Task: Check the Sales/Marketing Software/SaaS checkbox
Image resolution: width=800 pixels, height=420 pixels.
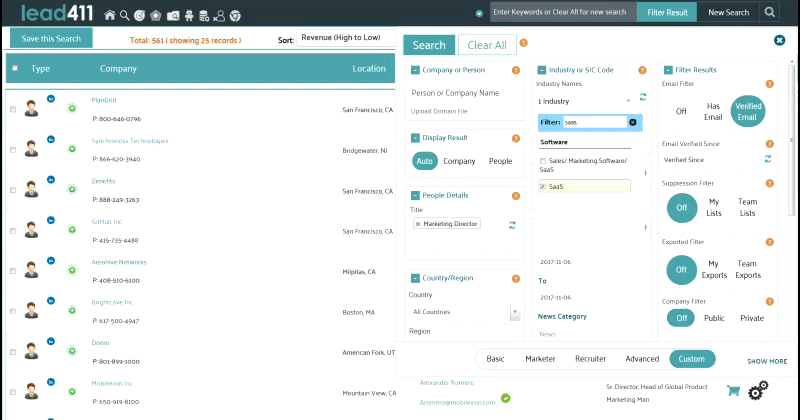Action: (x=543, y=161)
